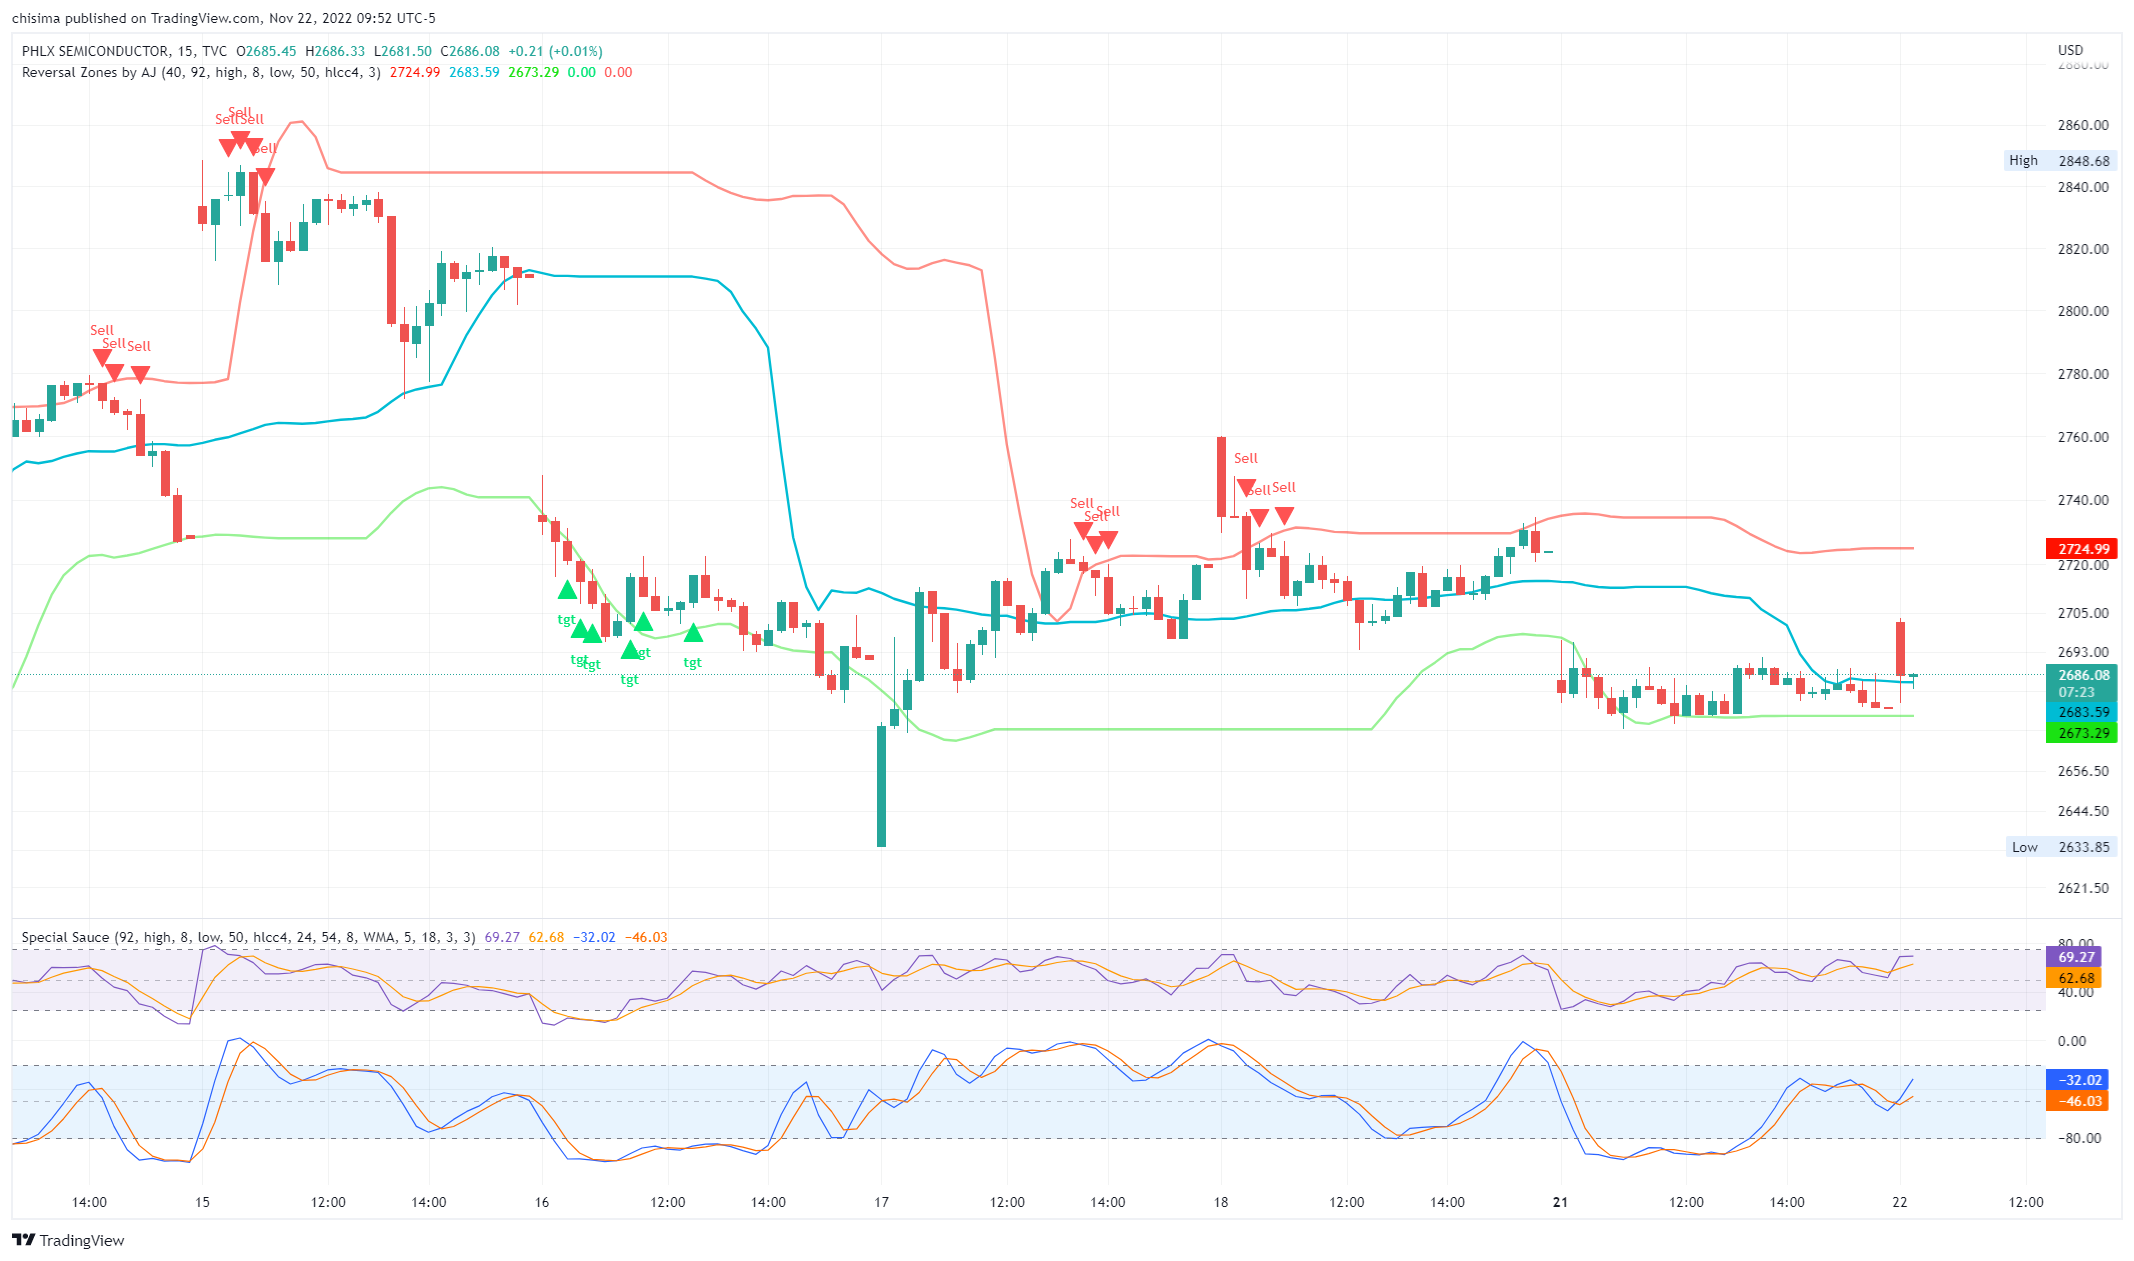Select the red 2724.99 price label
The height and width of the screenshot is (1261, 2134).
tap(2081, 549)
